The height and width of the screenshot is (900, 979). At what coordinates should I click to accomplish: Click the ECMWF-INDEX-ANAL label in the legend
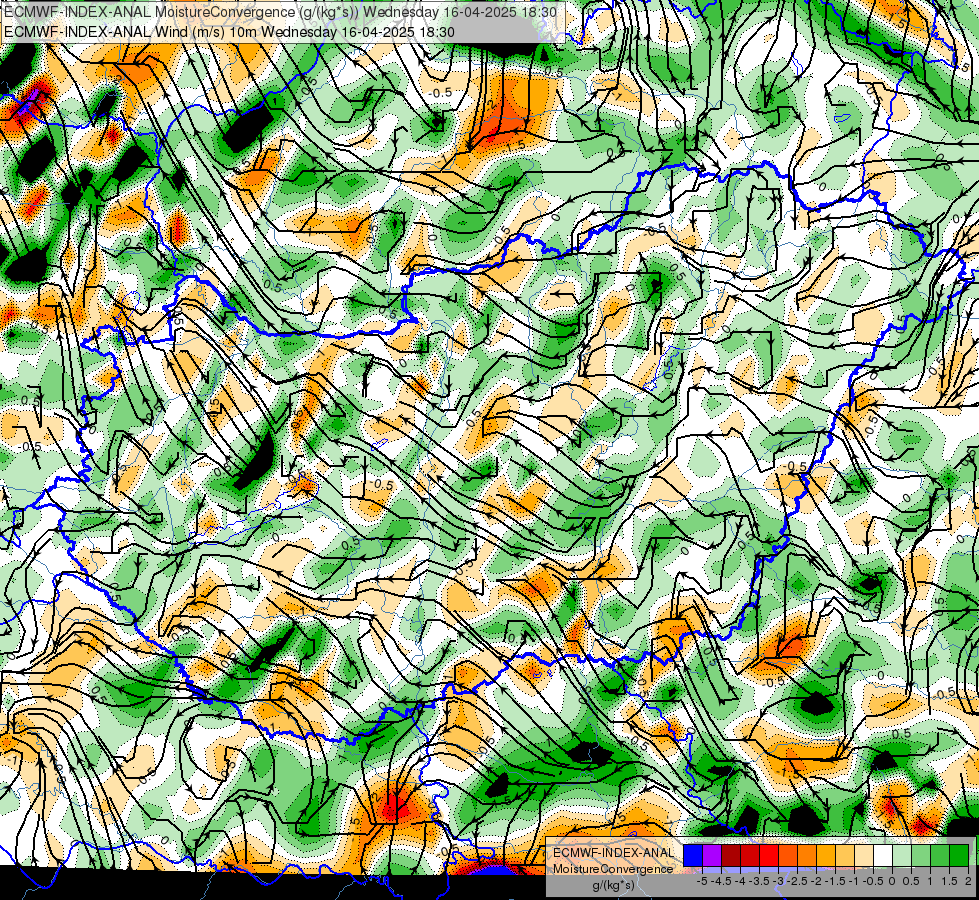(x=613, y=853)
